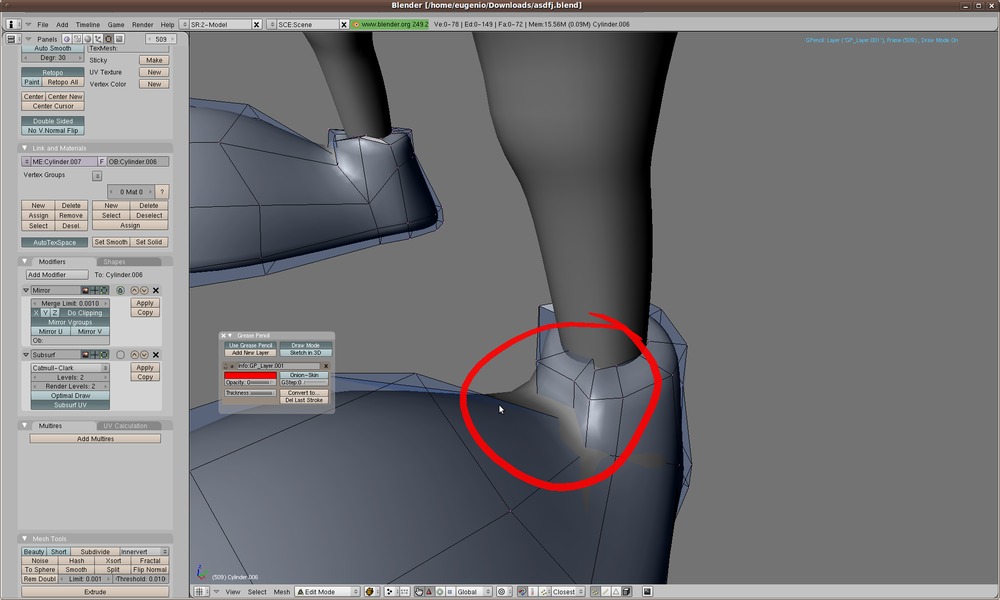Toggle Subsurf modifier edit-mode enable icon
Viewport: 1000px width, 600px height.
coord(103,355)
